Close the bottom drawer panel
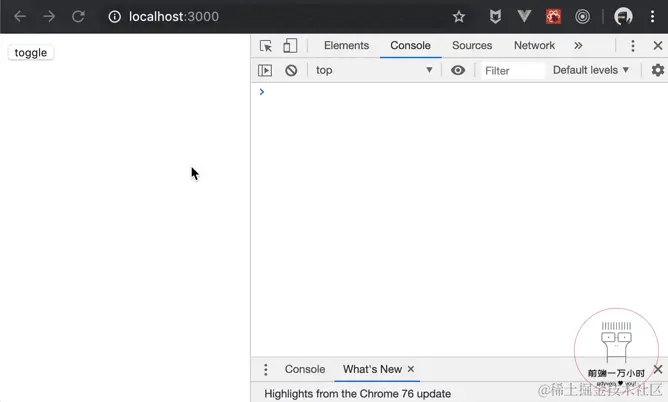This screenshot has width=668, height=402. (658, 369)
